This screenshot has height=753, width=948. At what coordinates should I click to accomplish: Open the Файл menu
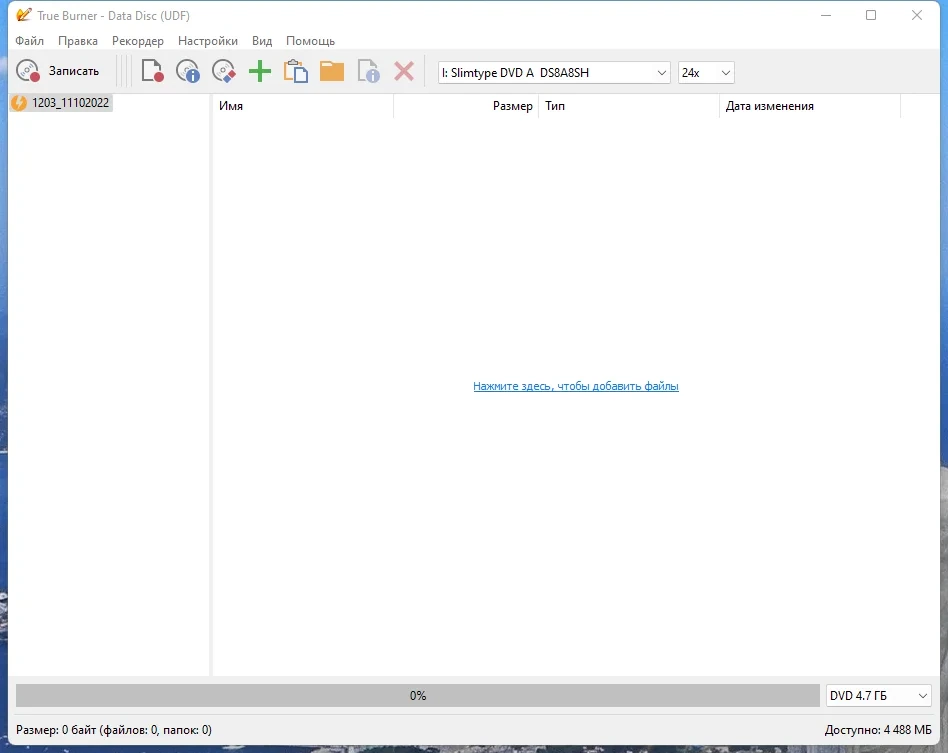[x=30, y=41]
